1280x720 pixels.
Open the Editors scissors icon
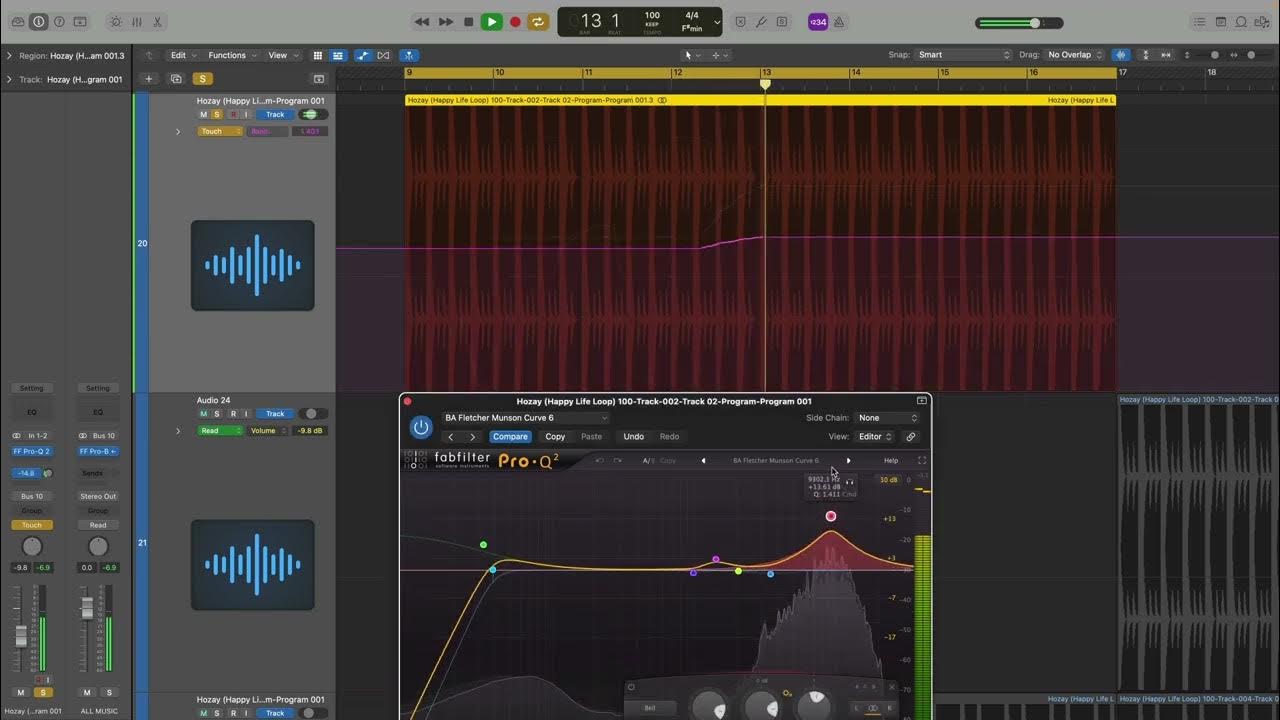tap(158, 22)
